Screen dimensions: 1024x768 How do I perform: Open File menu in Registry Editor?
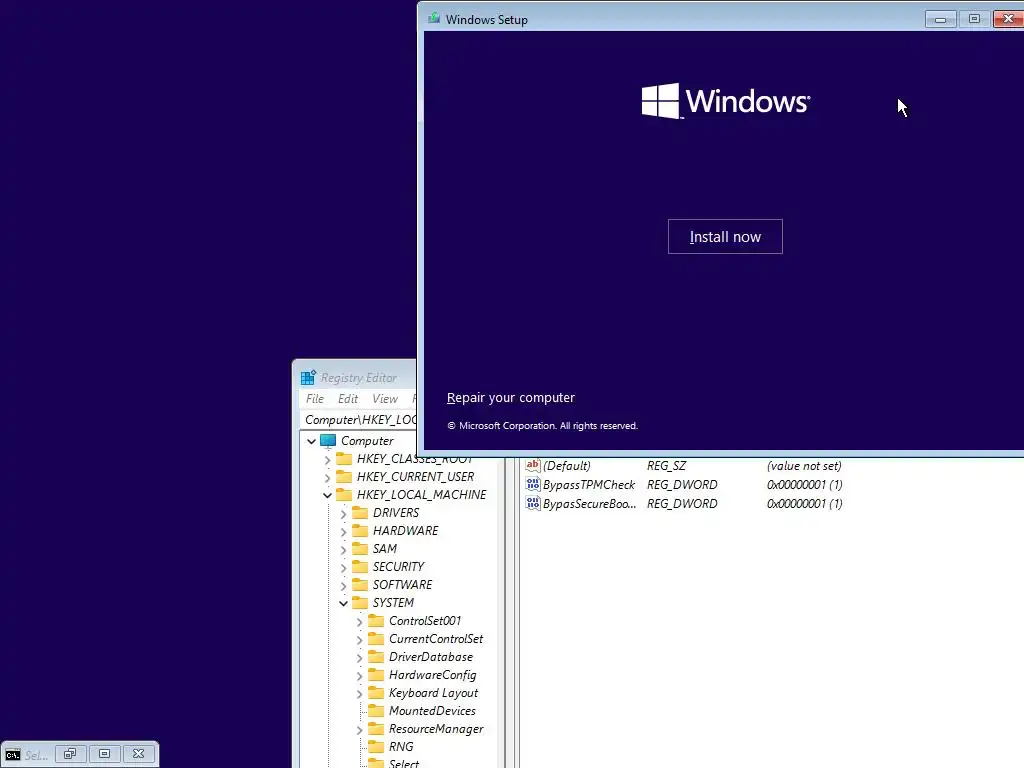coord(315,398)
